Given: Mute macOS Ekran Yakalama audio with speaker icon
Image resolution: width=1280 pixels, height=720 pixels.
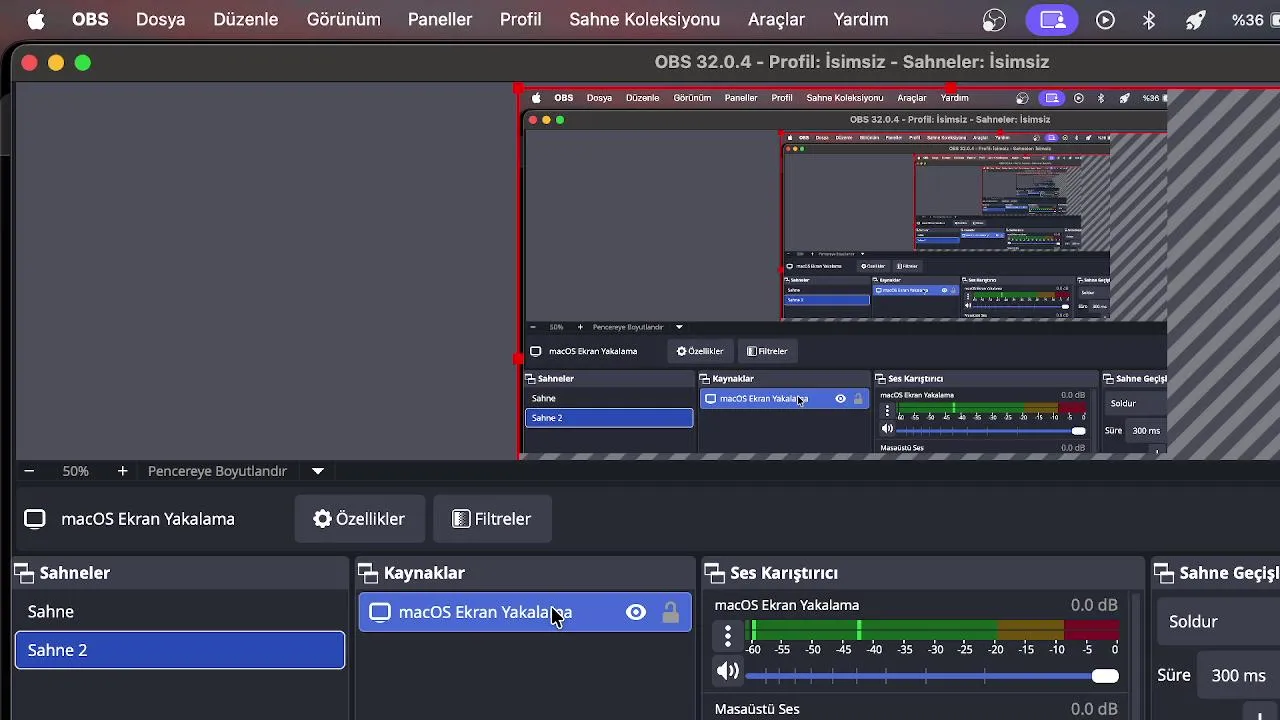Looking at the screenshot, I should (727, 672).
